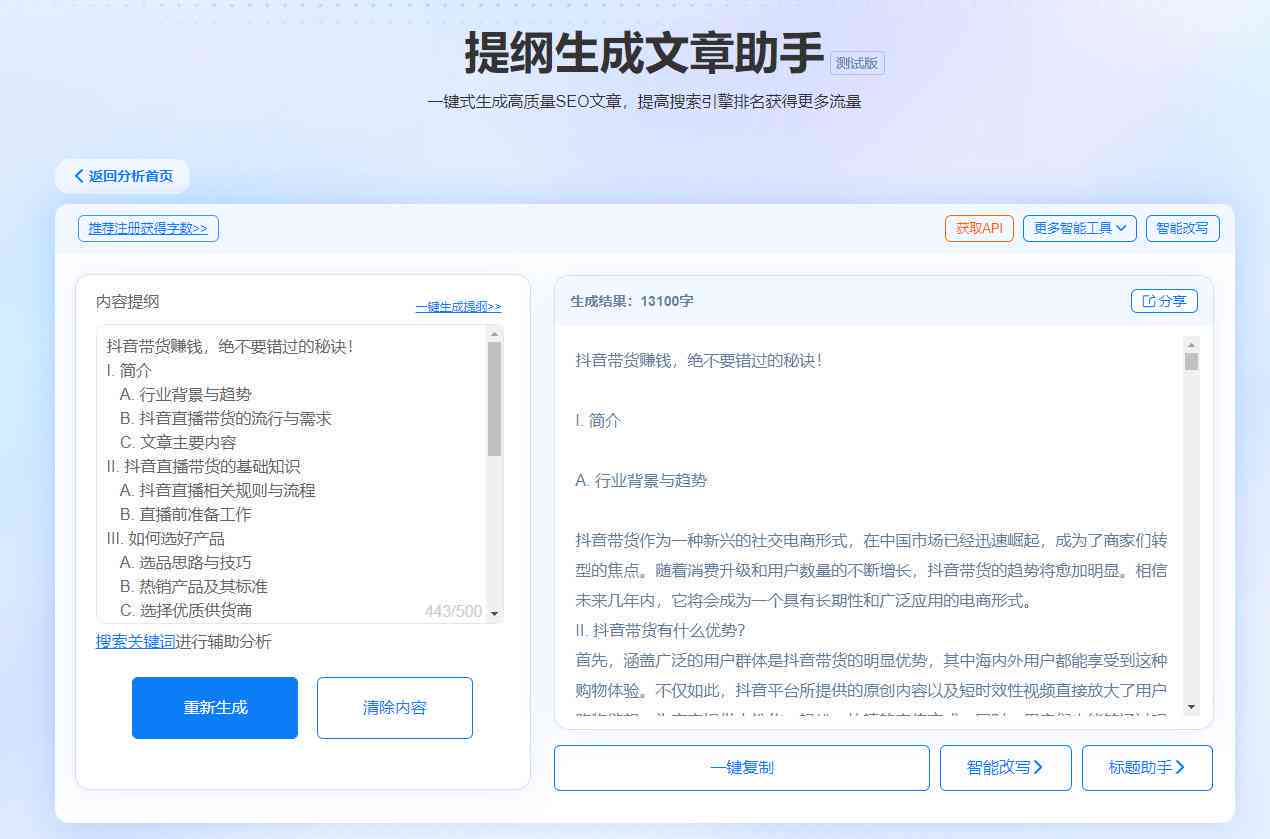1270x839 pixels.
Task: Click the result panel scroll-down arrow
Action: coord(1191,707)
